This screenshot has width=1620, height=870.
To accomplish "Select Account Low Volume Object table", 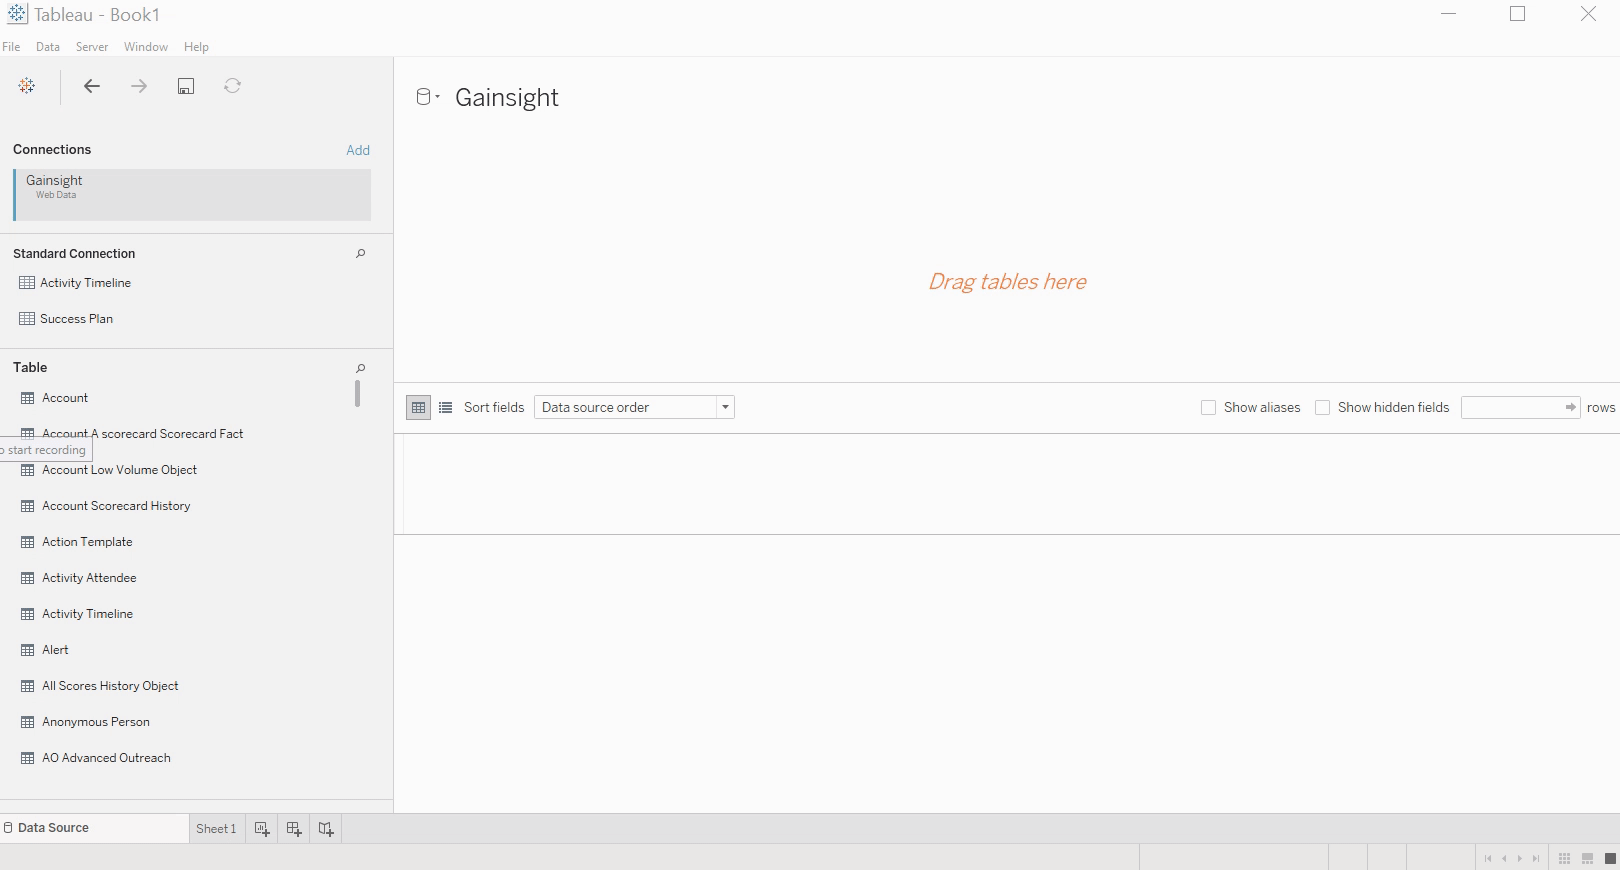I will pos(119,470).
